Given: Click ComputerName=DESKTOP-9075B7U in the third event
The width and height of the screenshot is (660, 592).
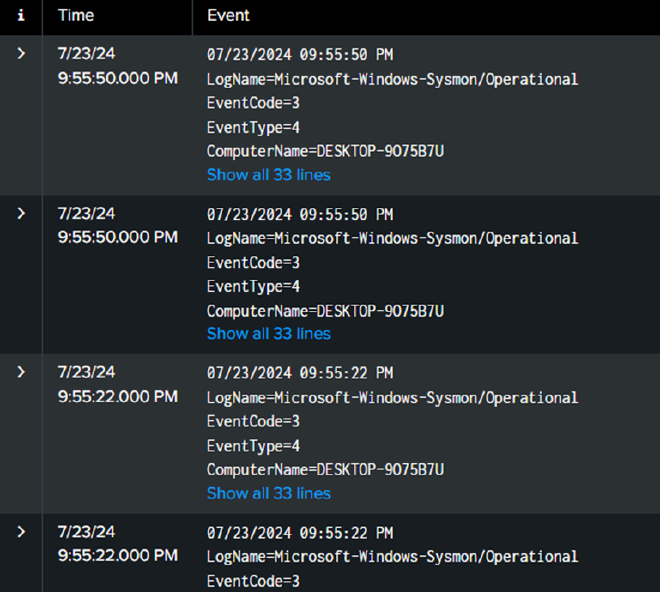Looking at the screenshot, I should pos(325,469).
